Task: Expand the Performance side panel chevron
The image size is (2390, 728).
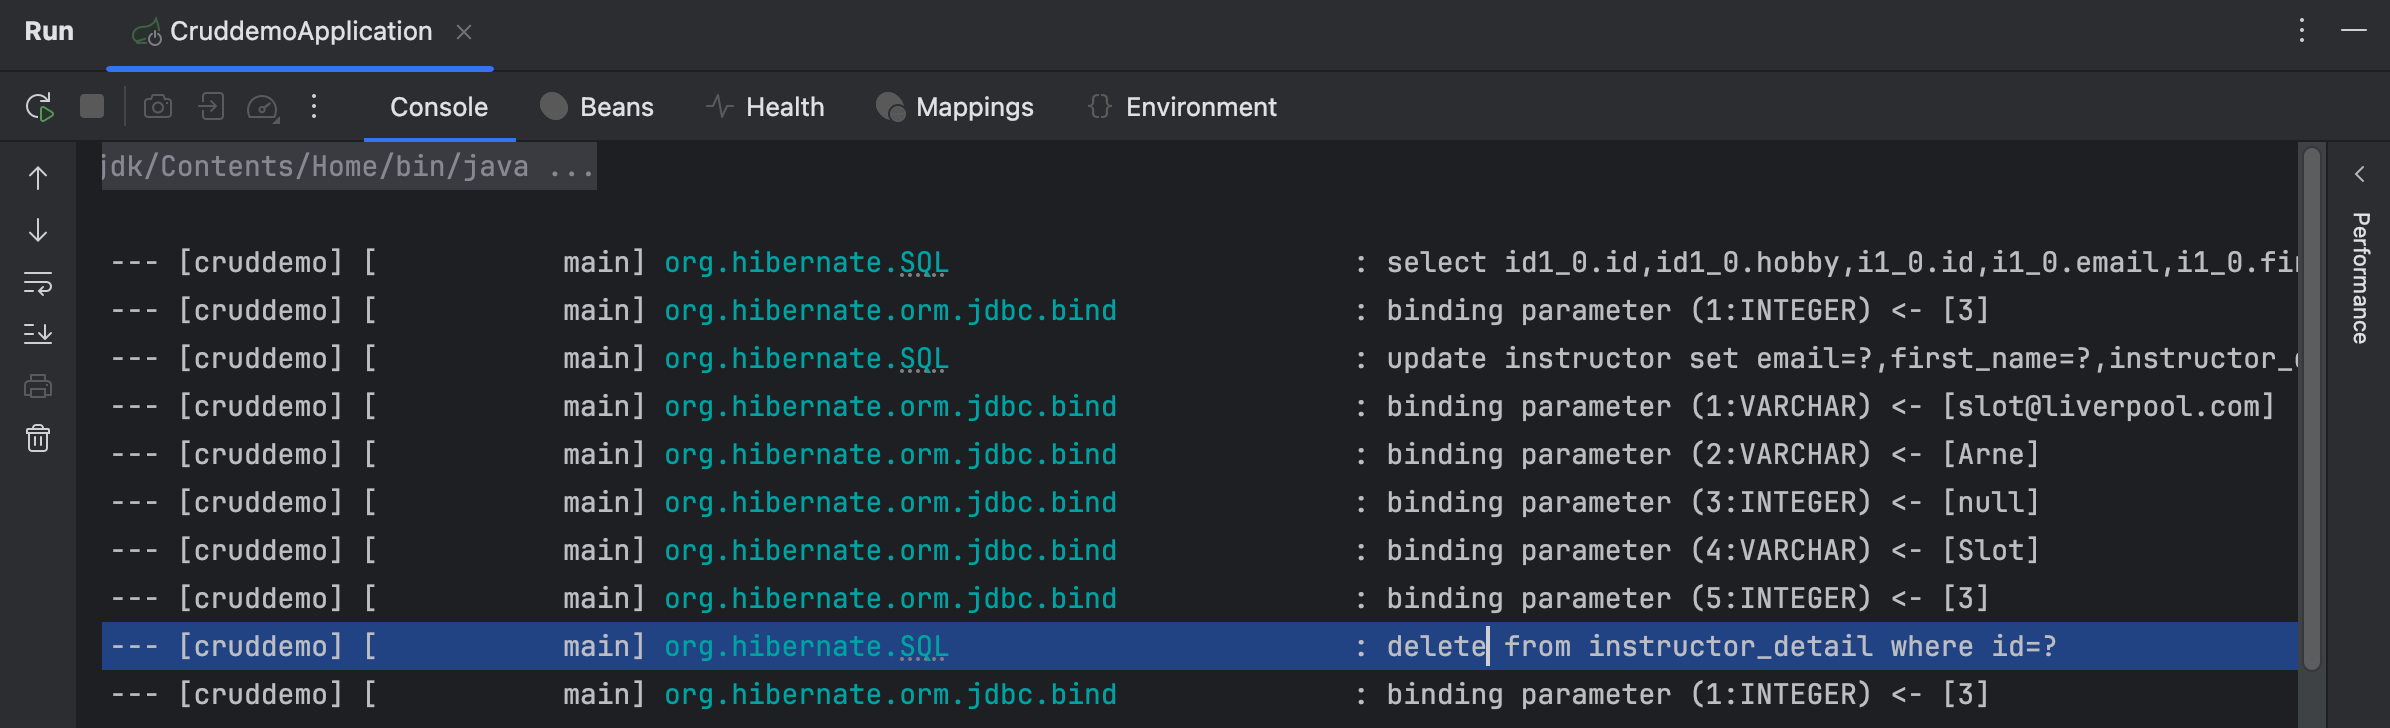Action: pyautogui.click(x=2360, y=174)
